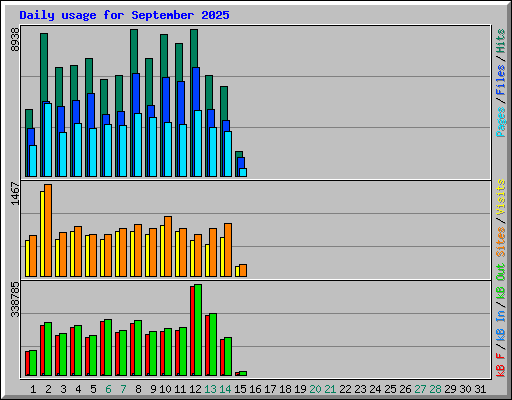The width and height of the screenshot is (512, 400).
Task: Click the dark green Hits bar for day 2
Action: click(44, 67)
